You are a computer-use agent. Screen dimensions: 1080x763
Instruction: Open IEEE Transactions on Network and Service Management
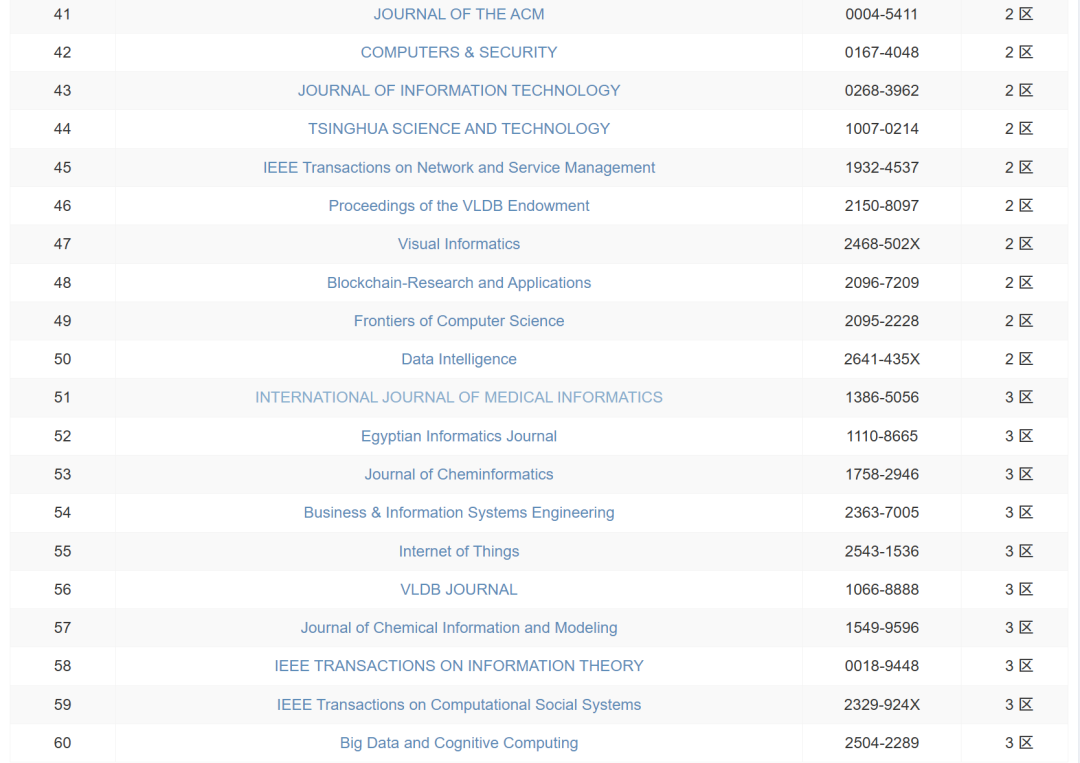[459, 167]
